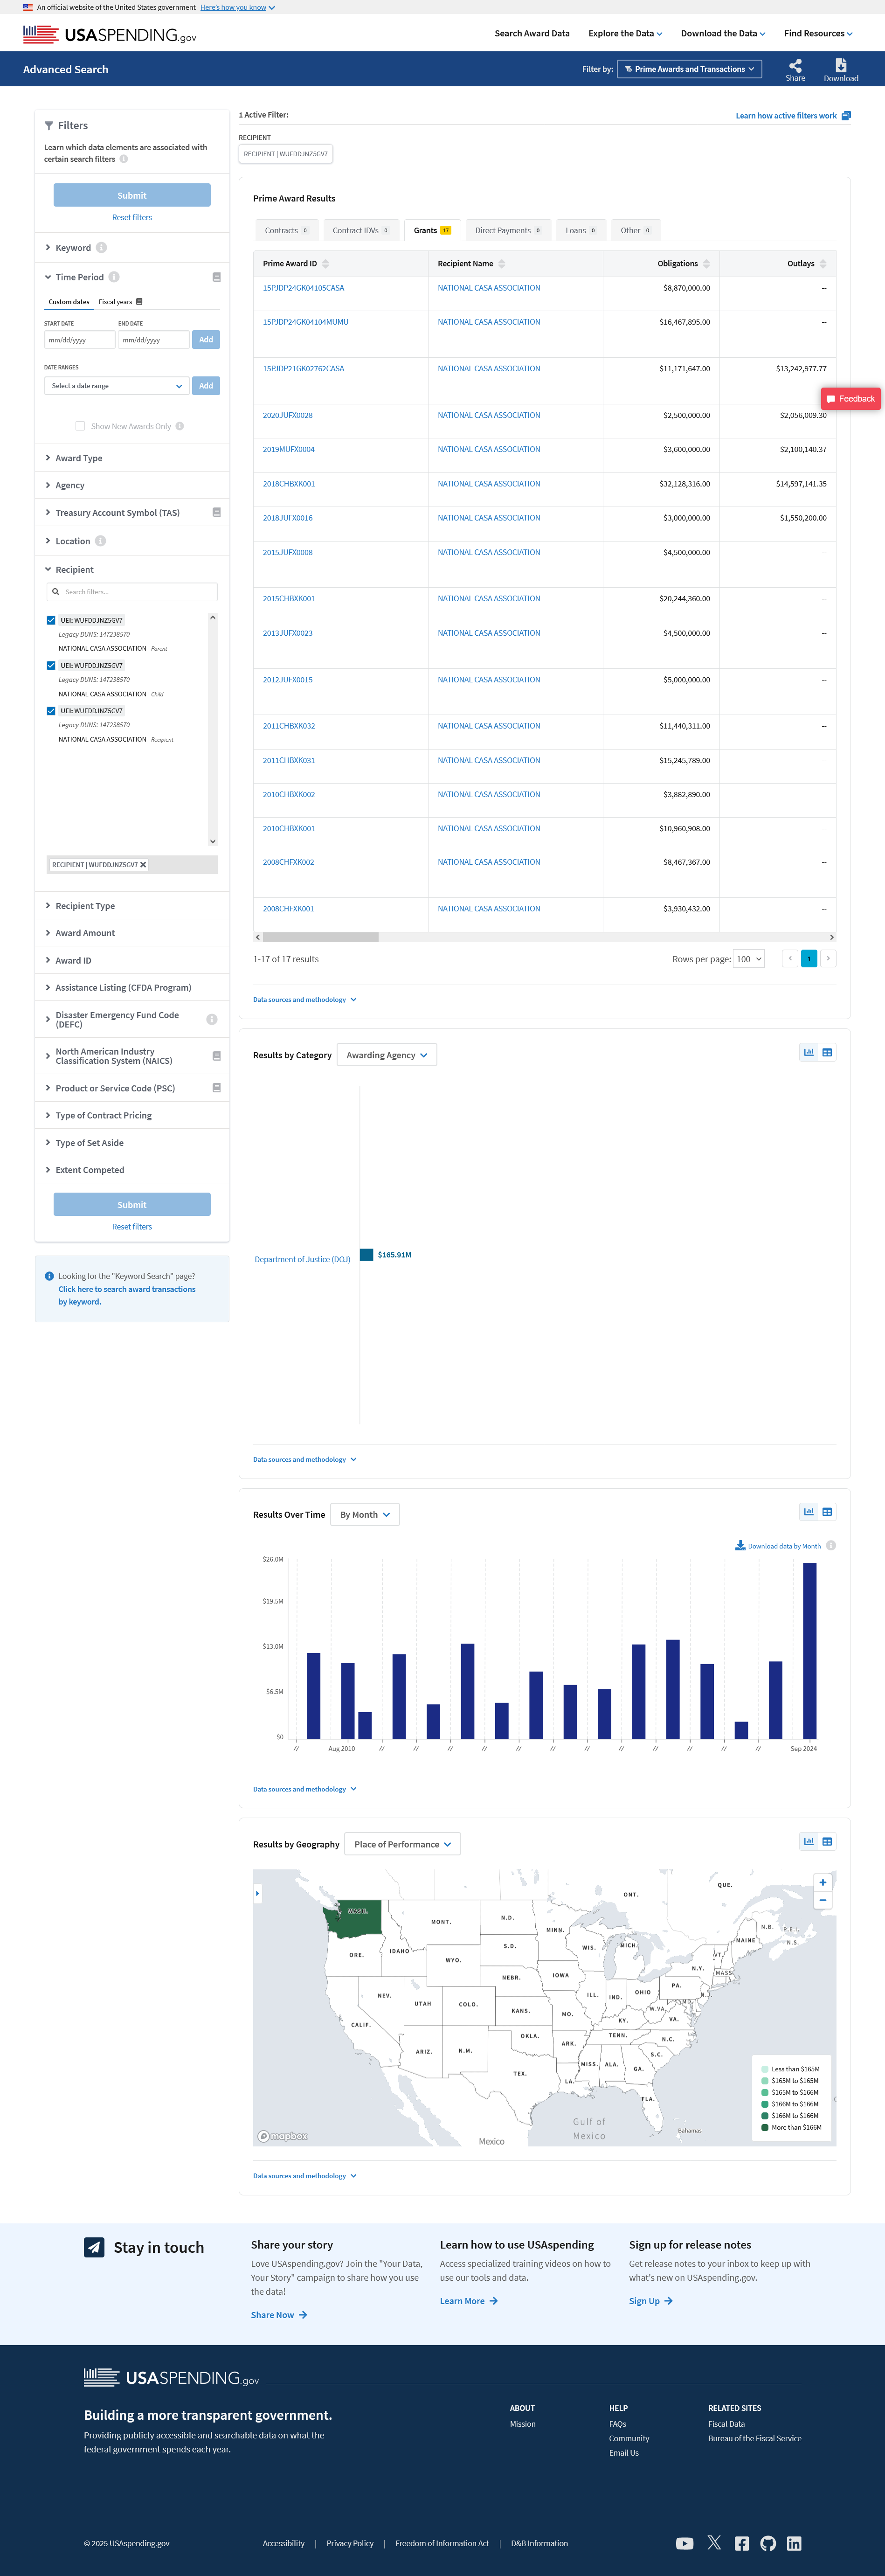The image size is (885, 2576).
Task: Switch Results by Category to chart view
Action: pos(809,1052)
